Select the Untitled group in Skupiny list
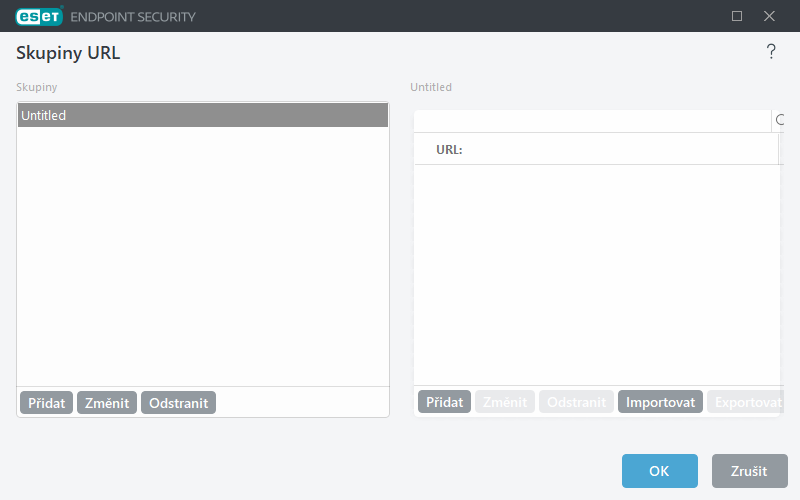 203,115
